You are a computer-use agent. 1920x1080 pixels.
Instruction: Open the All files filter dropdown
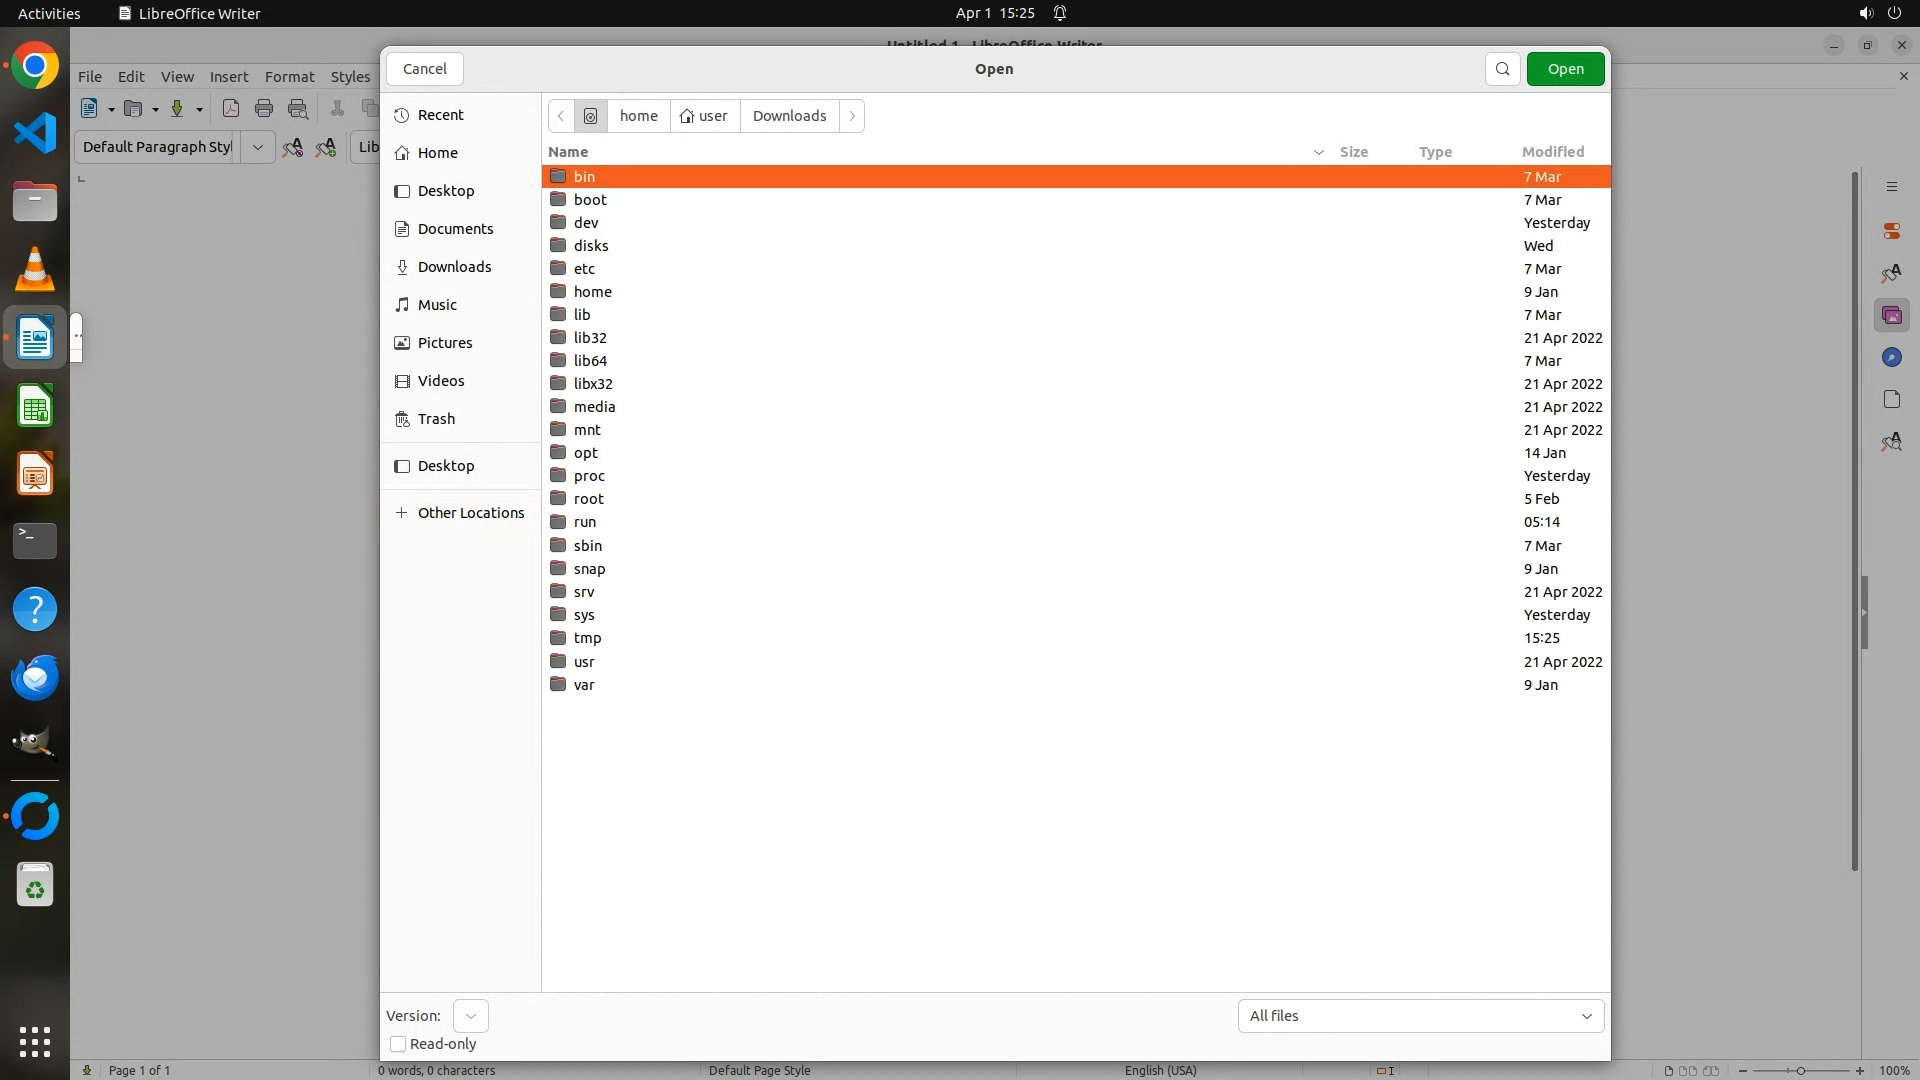click(x=1420, y=1016)
